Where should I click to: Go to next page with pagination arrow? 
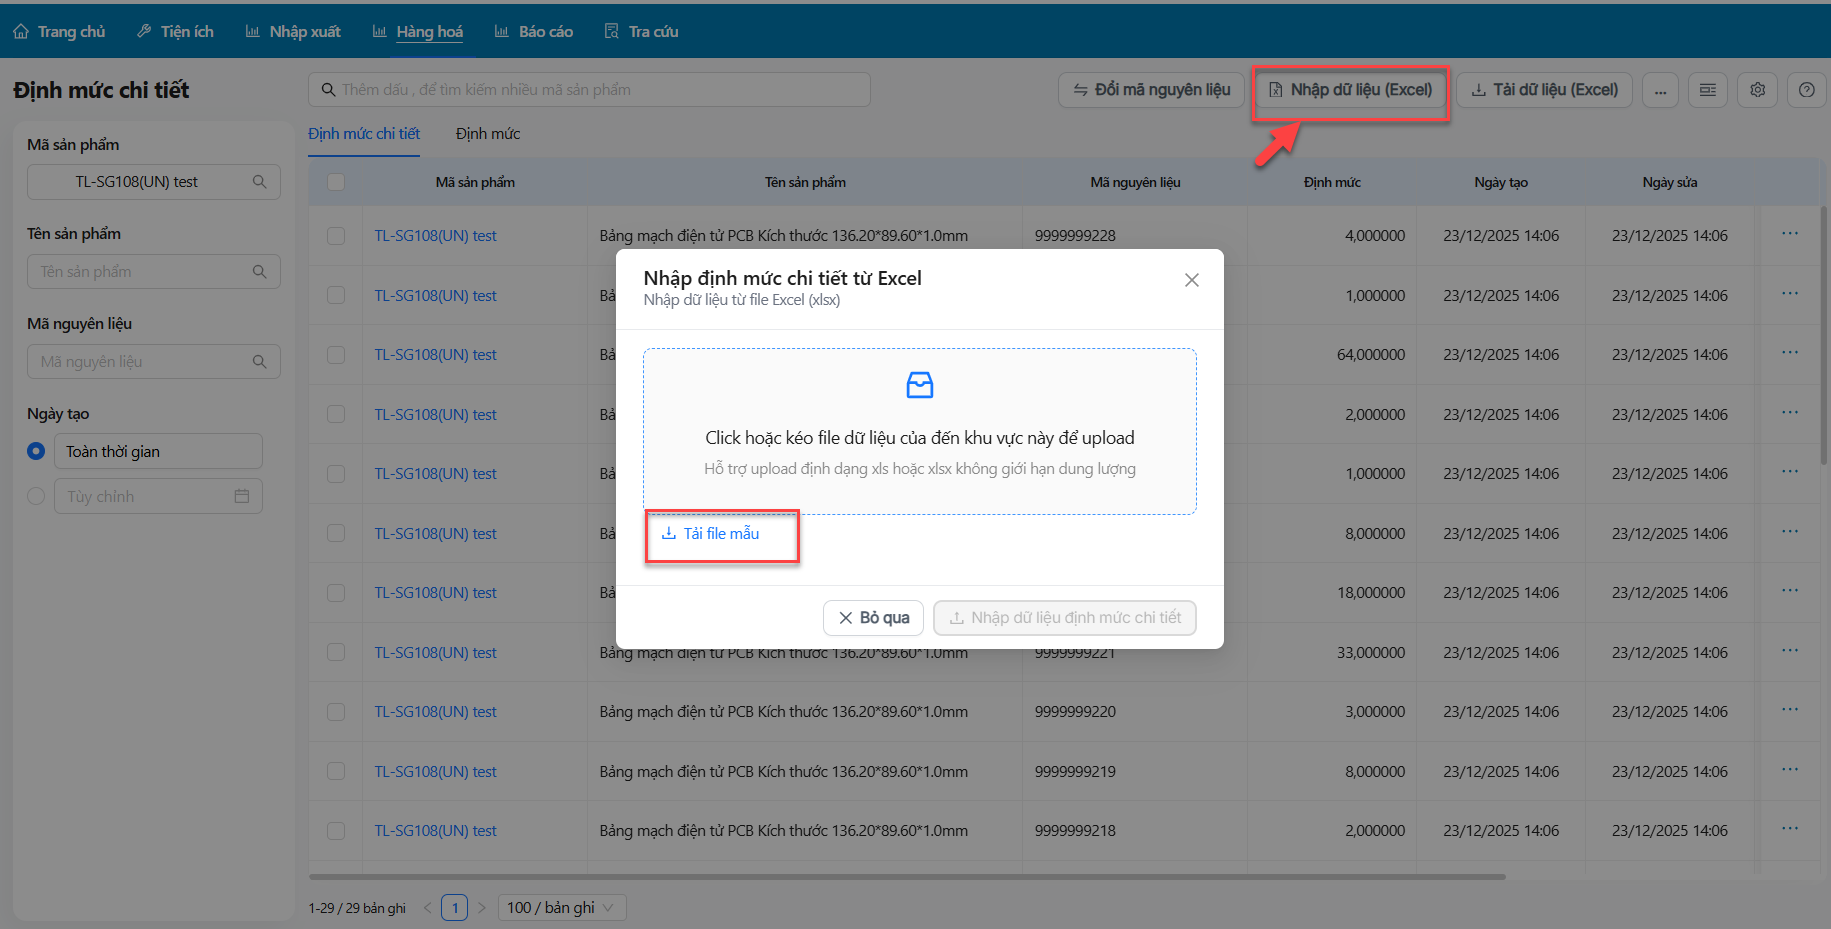tap(482, 908)
